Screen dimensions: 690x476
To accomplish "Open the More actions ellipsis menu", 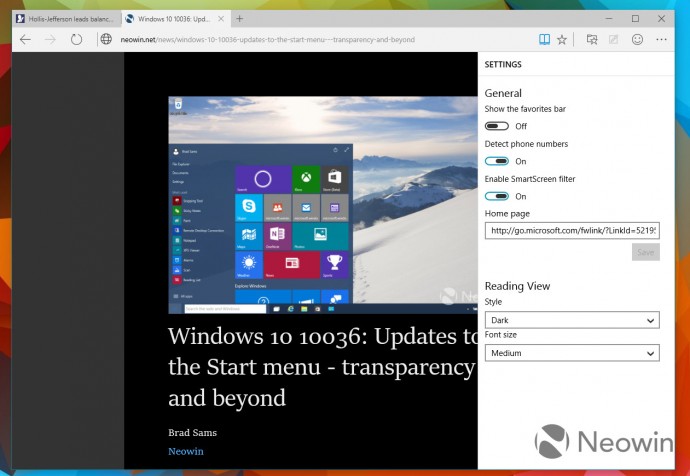I will pos(662,39).
